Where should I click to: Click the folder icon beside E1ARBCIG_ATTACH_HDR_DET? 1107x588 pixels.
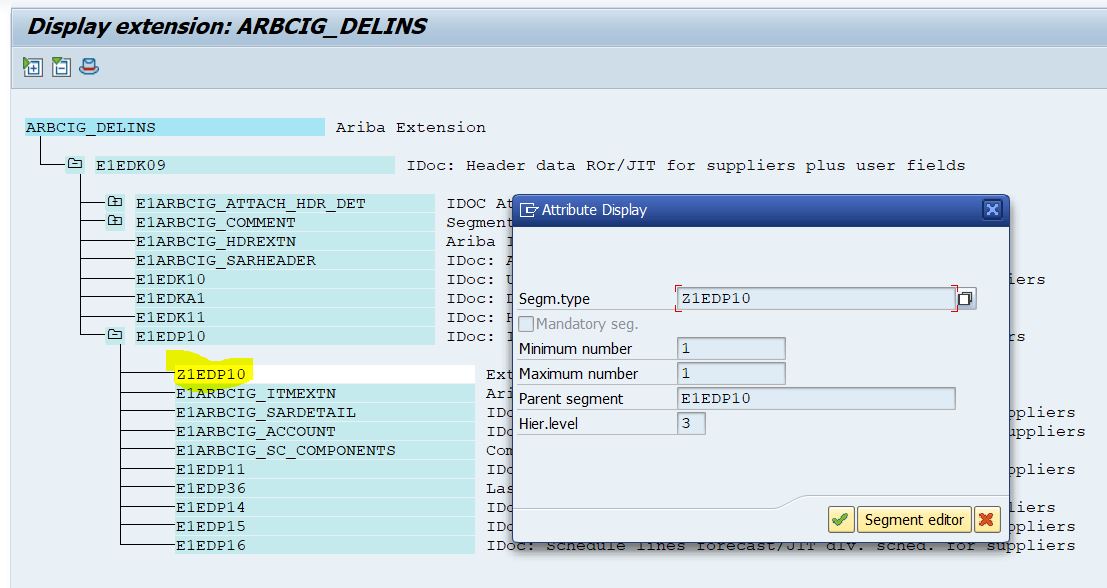coord(113,202)
